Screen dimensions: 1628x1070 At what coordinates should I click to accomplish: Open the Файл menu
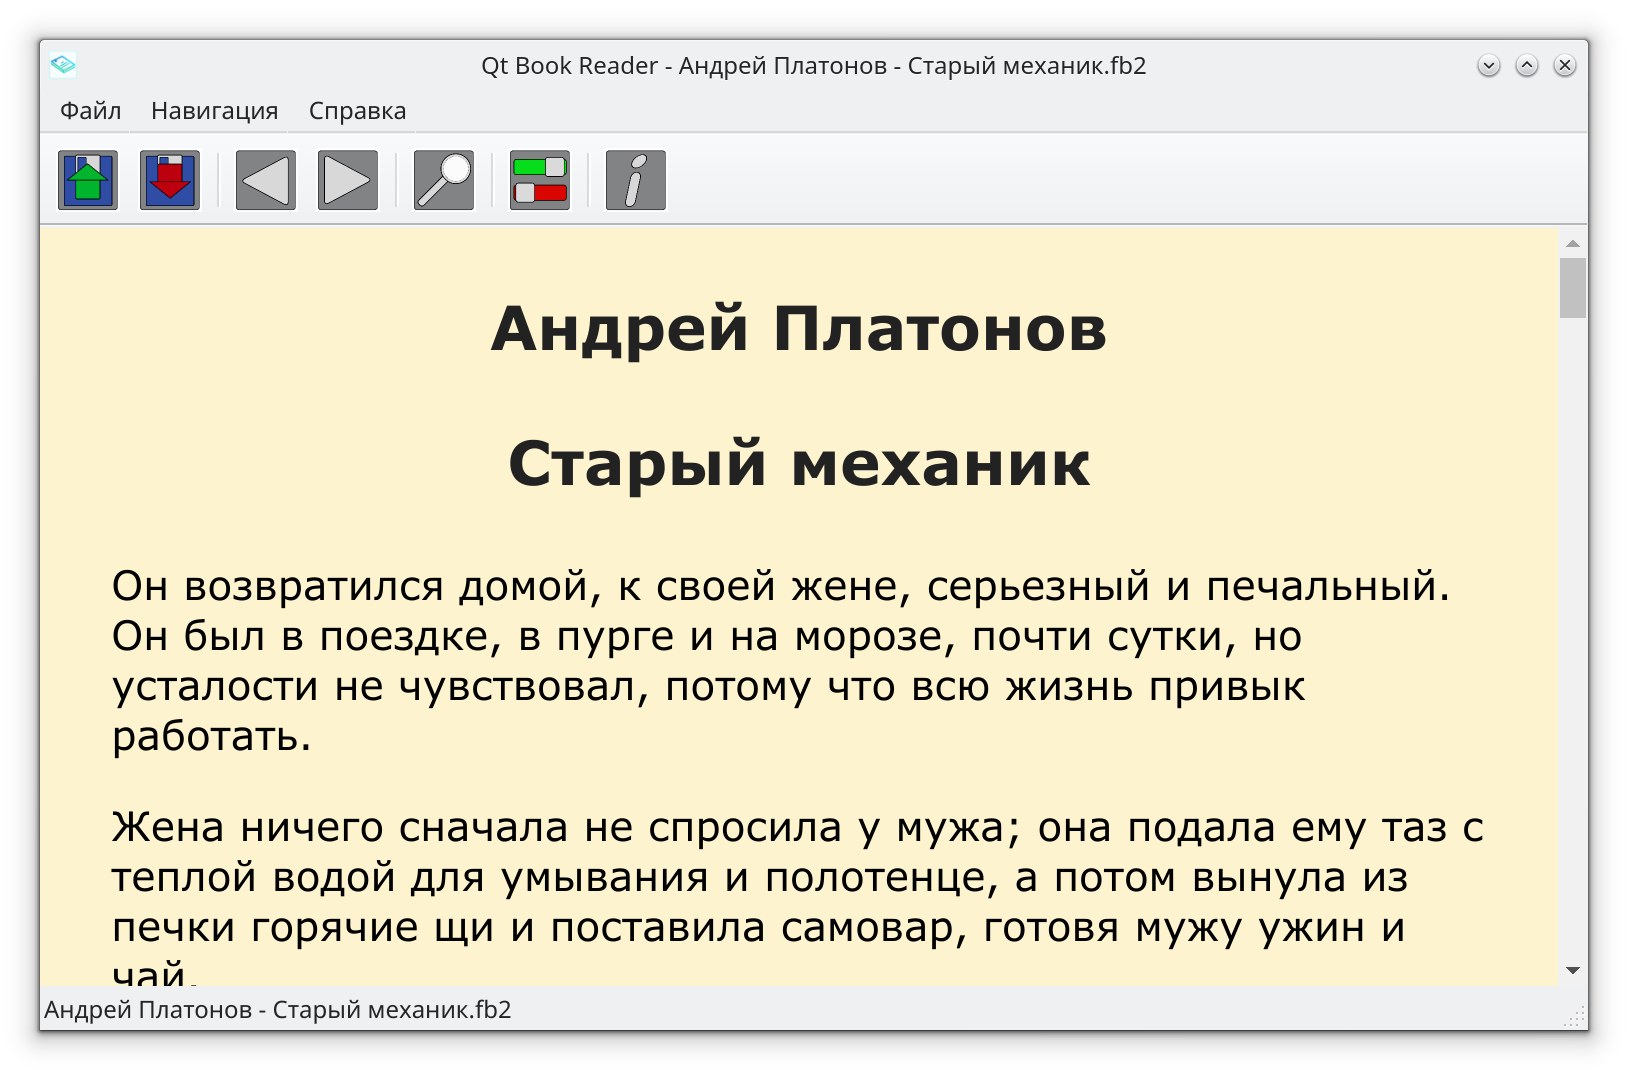(90, 111)
